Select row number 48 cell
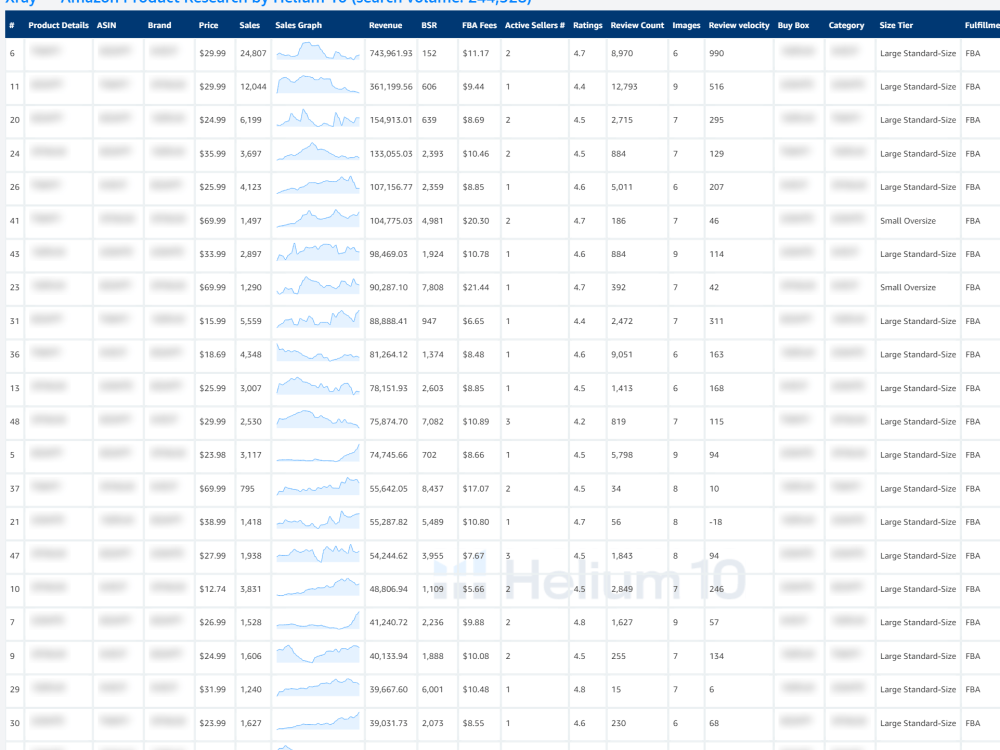 coord(15,422)
